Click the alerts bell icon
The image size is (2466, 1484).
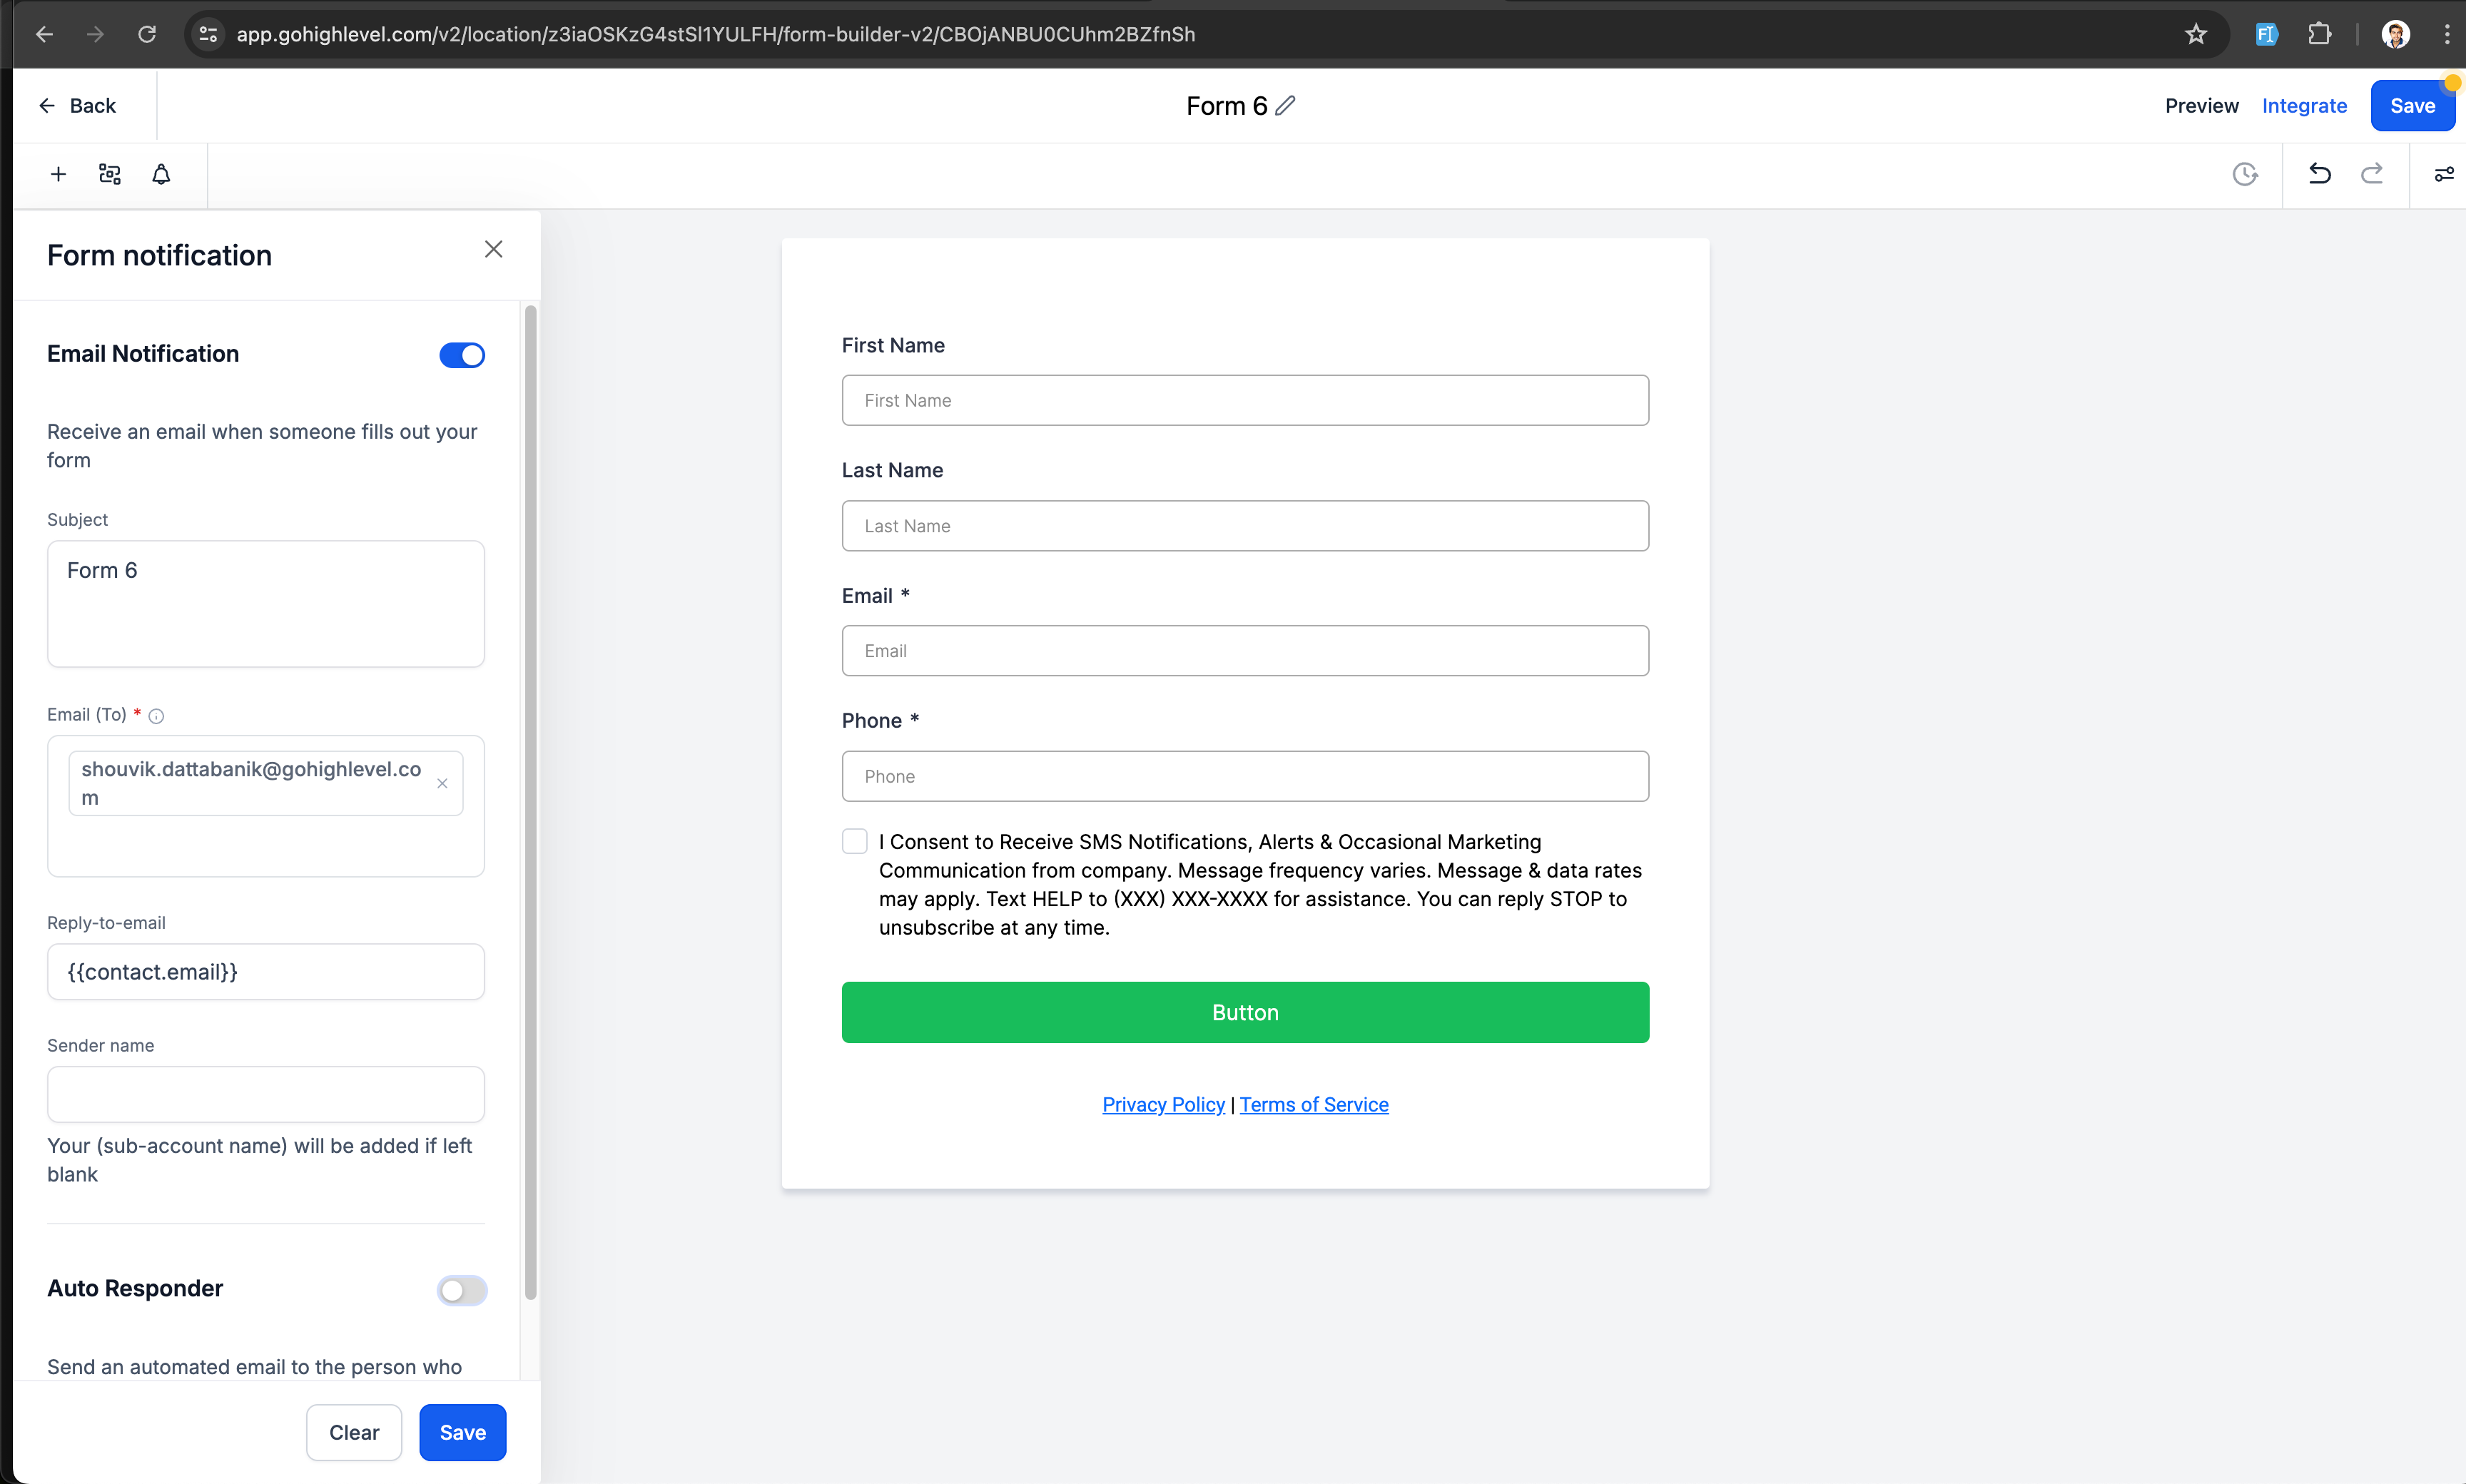161,174
